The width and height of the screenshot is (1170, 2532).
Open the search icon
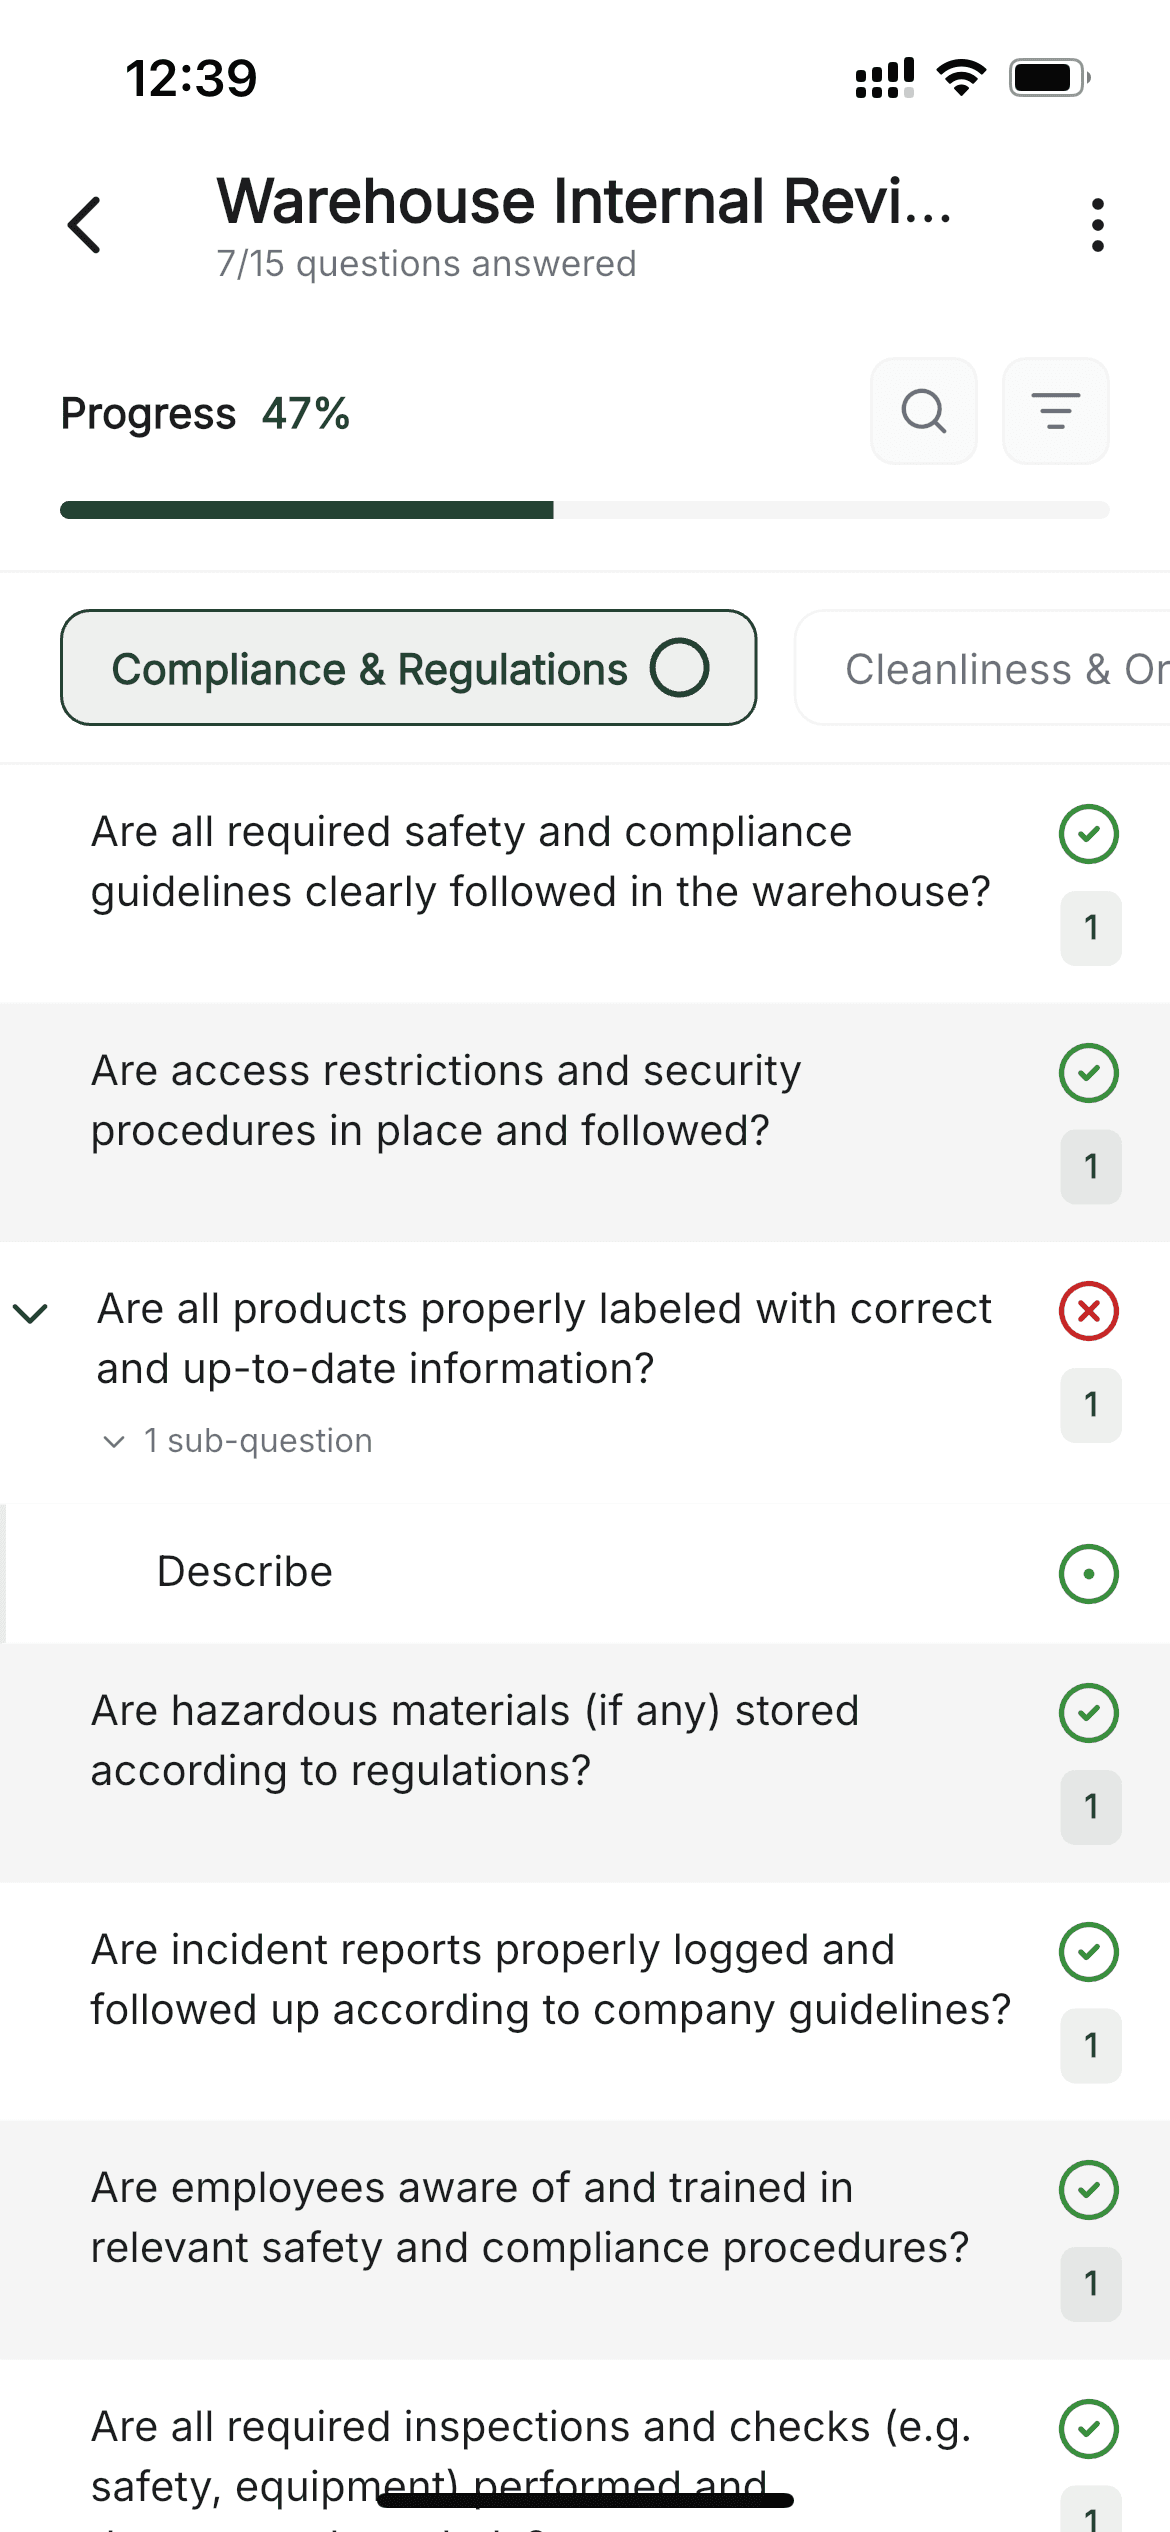[923, 411]
